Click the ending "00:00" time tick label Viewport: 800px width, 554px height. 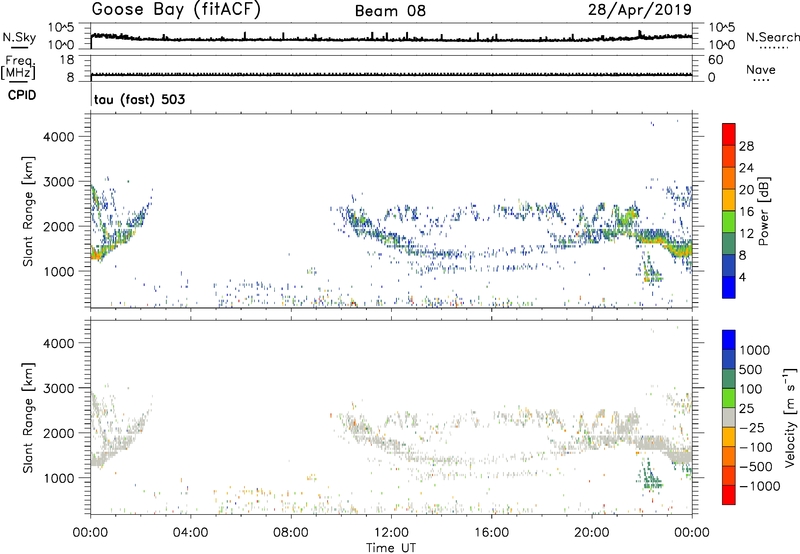[692, 533]
